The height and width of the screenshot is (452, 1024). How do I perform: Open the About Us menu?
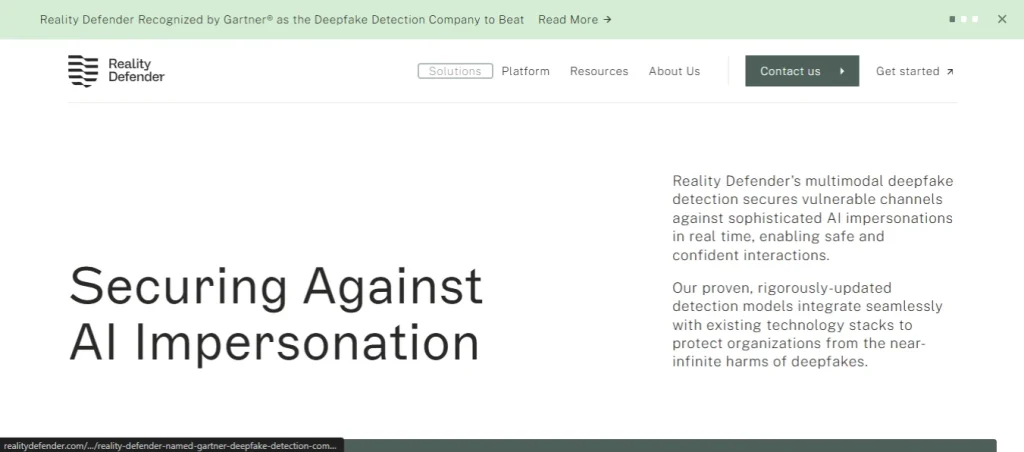[674, 71]
